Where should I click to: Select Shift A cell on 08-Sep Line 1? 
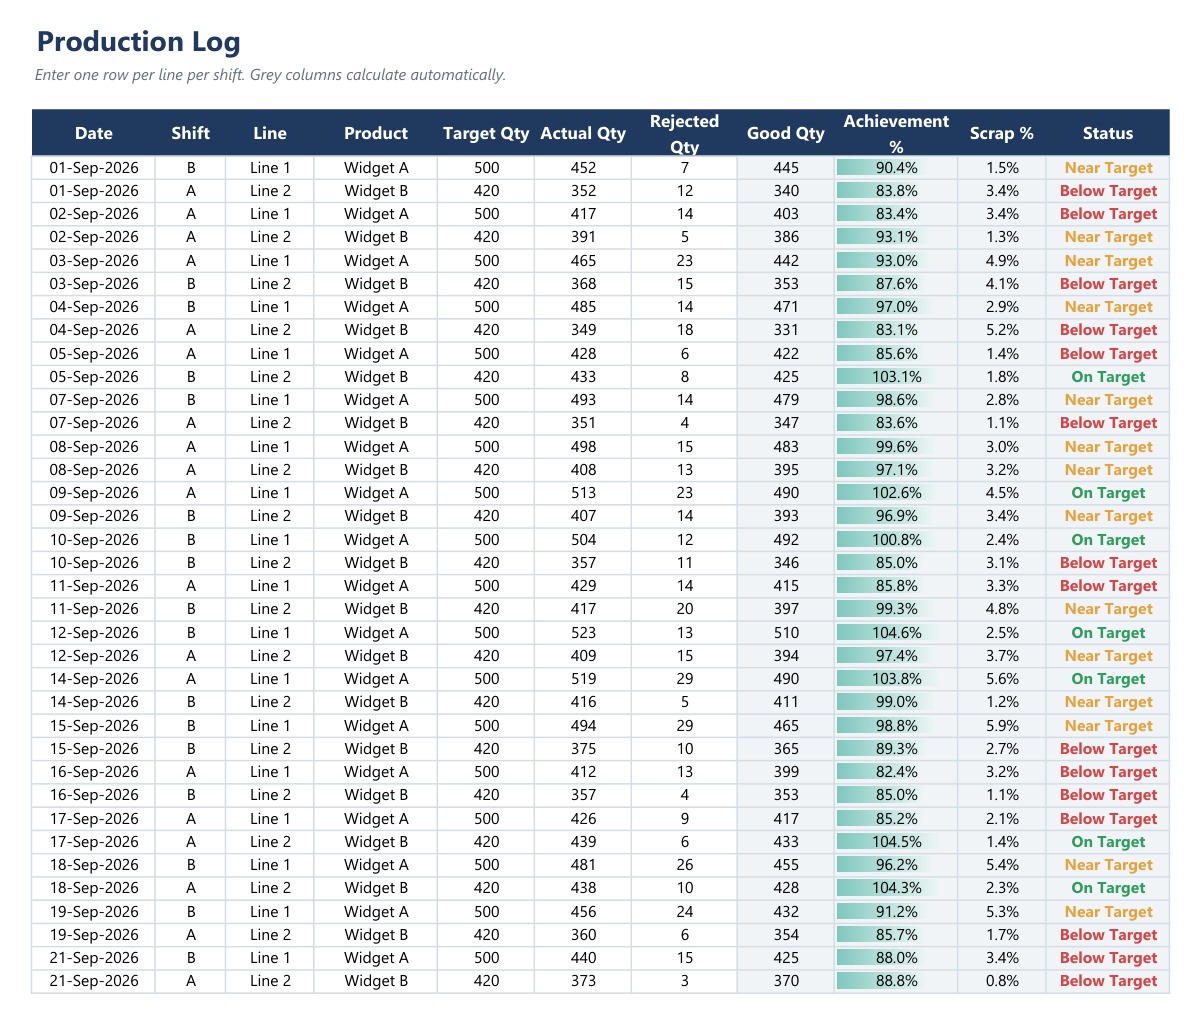(x=190, y=447)
